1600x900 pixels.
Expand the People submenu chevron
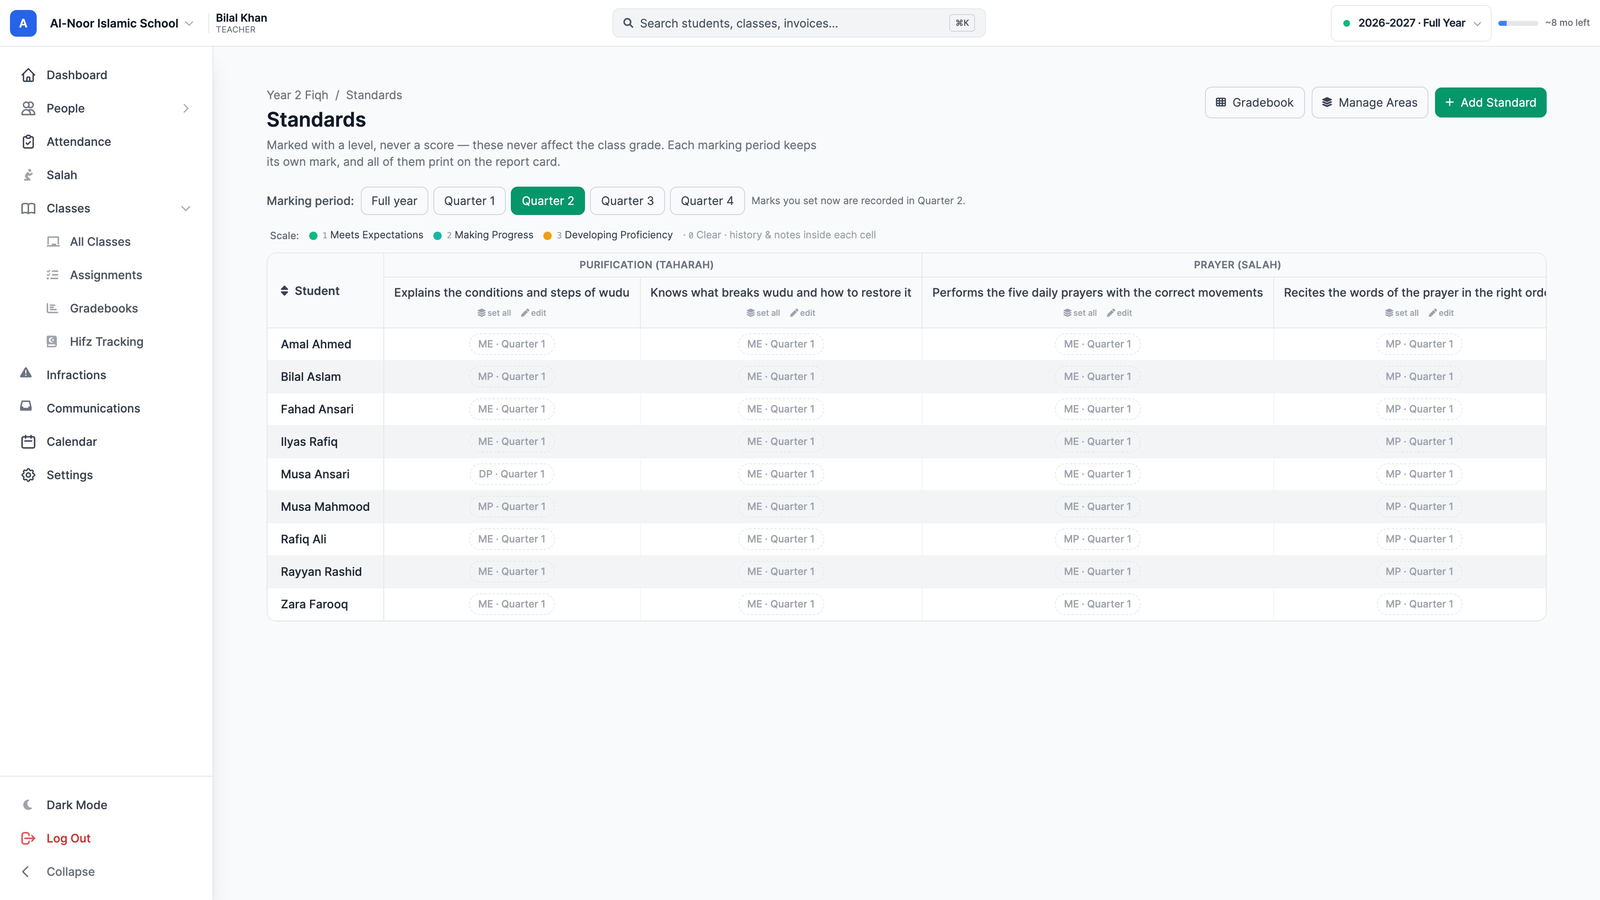tap(186, 108)
